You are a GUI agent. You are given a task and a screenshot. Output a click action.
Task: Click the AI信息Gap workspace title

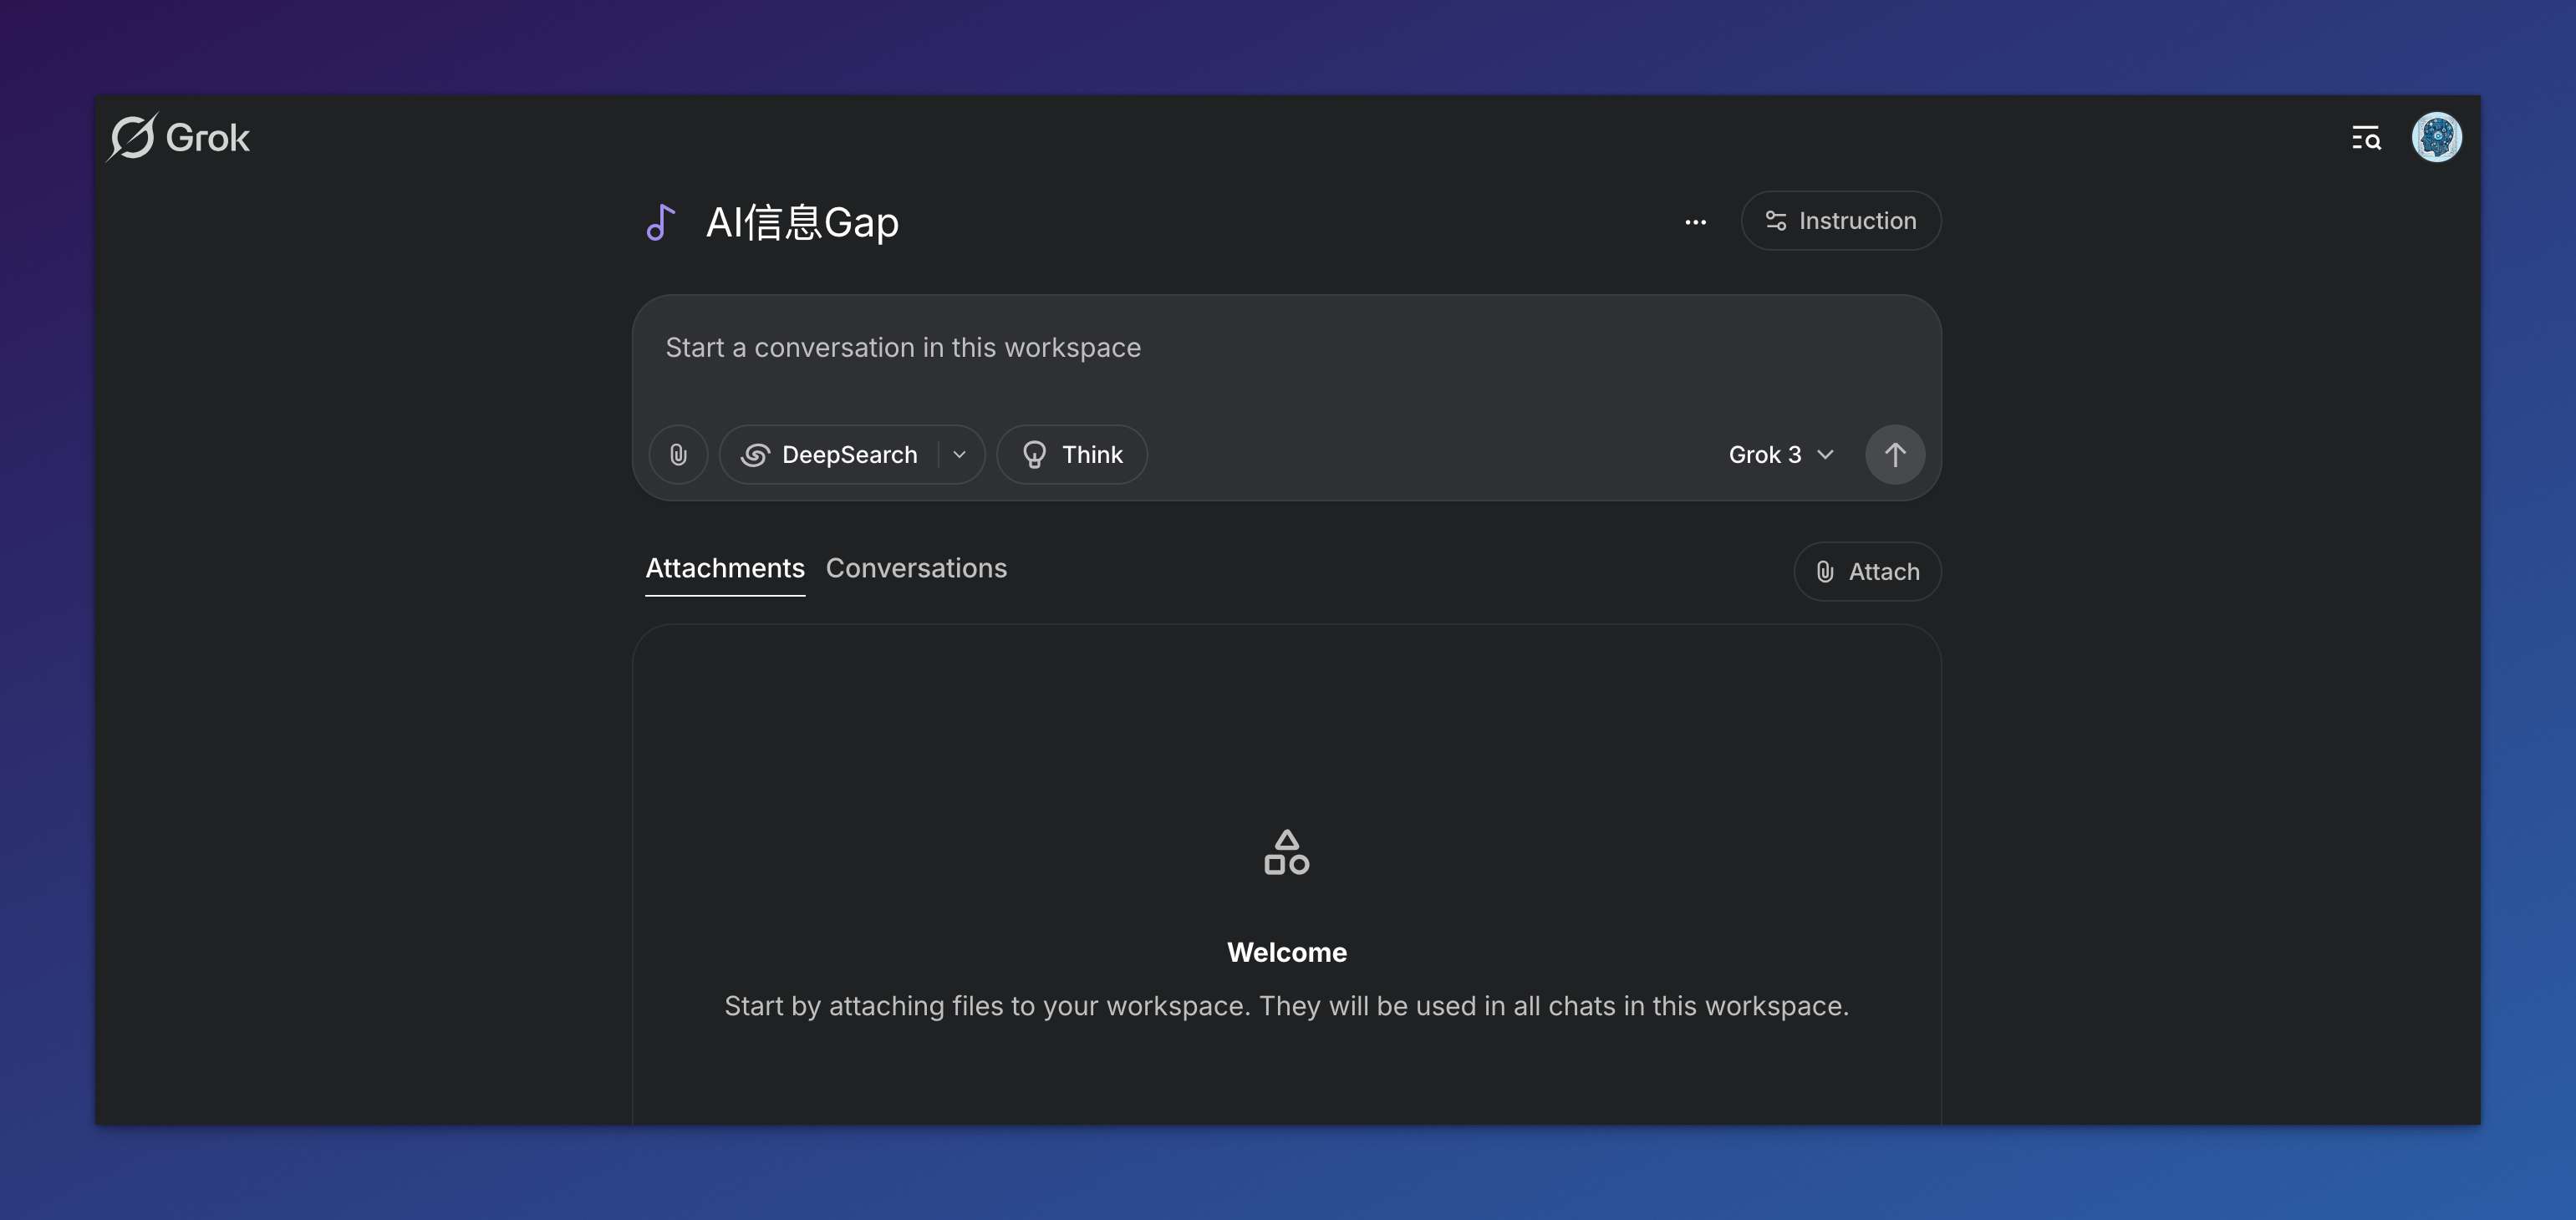(802, 222)
